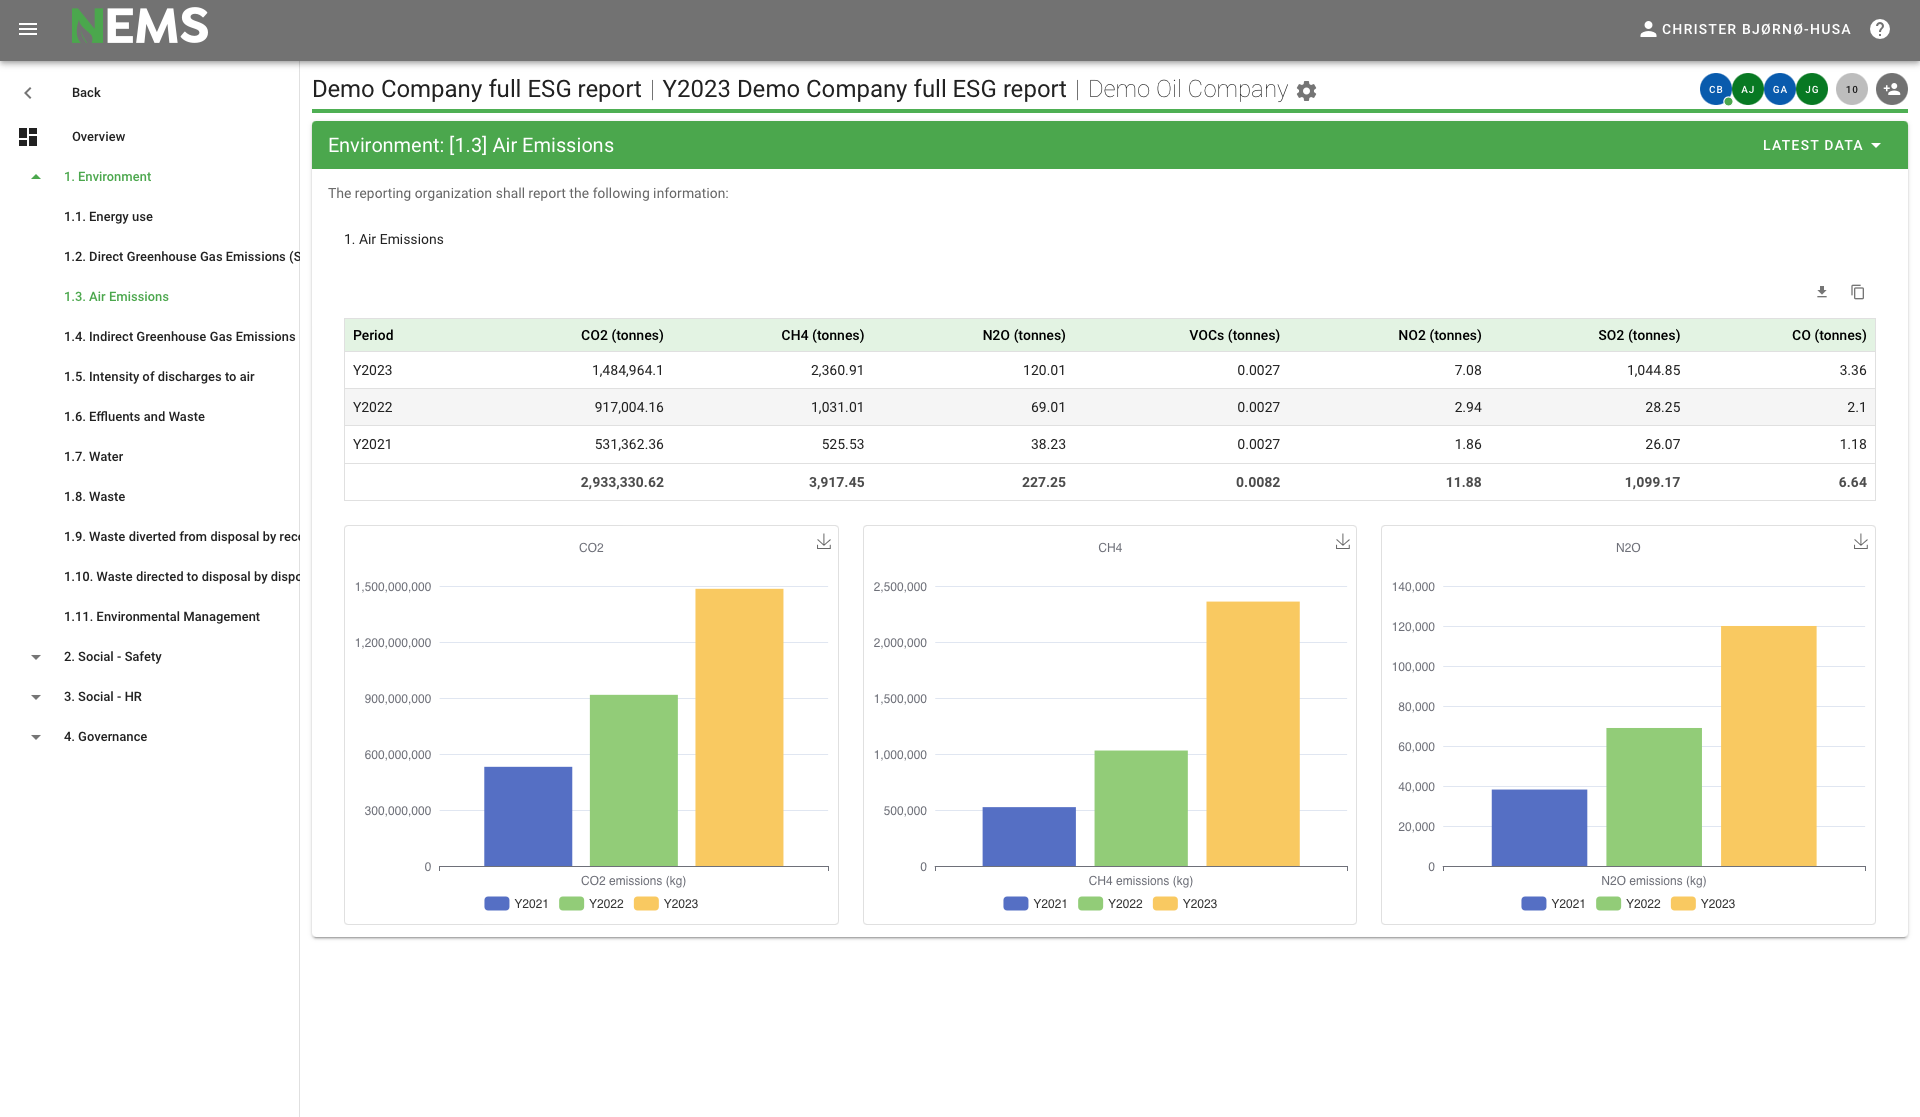Expand the 2. Social - Safety section

[x=36, y=657]
